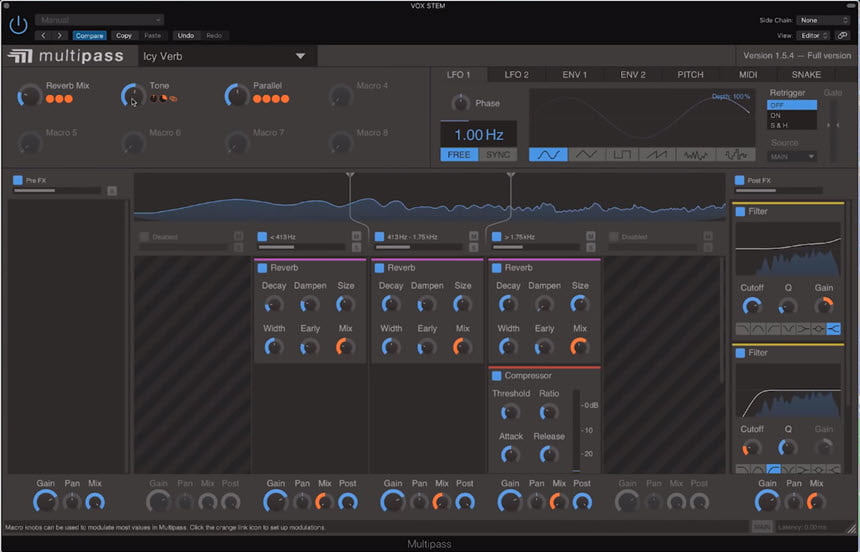860x552 pixels.
Task: Set LFO rate mode to FREE
Action: [459, 155]
